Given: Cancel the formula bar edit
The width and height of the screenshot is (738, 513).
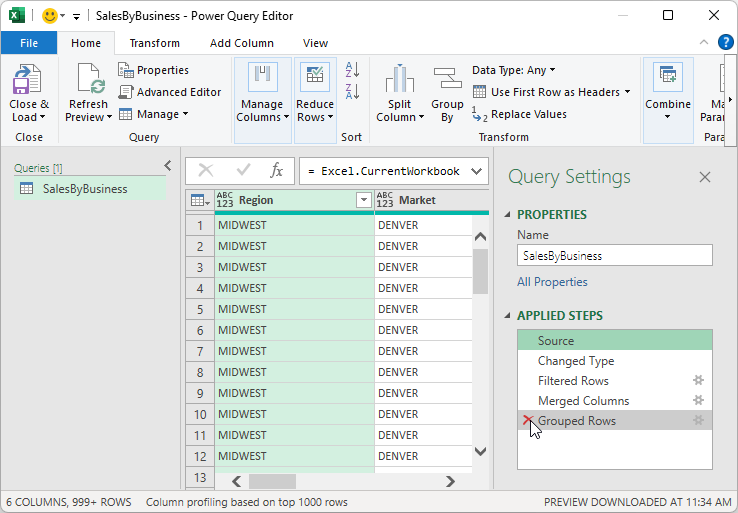Looking at the screenshot, I should [206, 170].
